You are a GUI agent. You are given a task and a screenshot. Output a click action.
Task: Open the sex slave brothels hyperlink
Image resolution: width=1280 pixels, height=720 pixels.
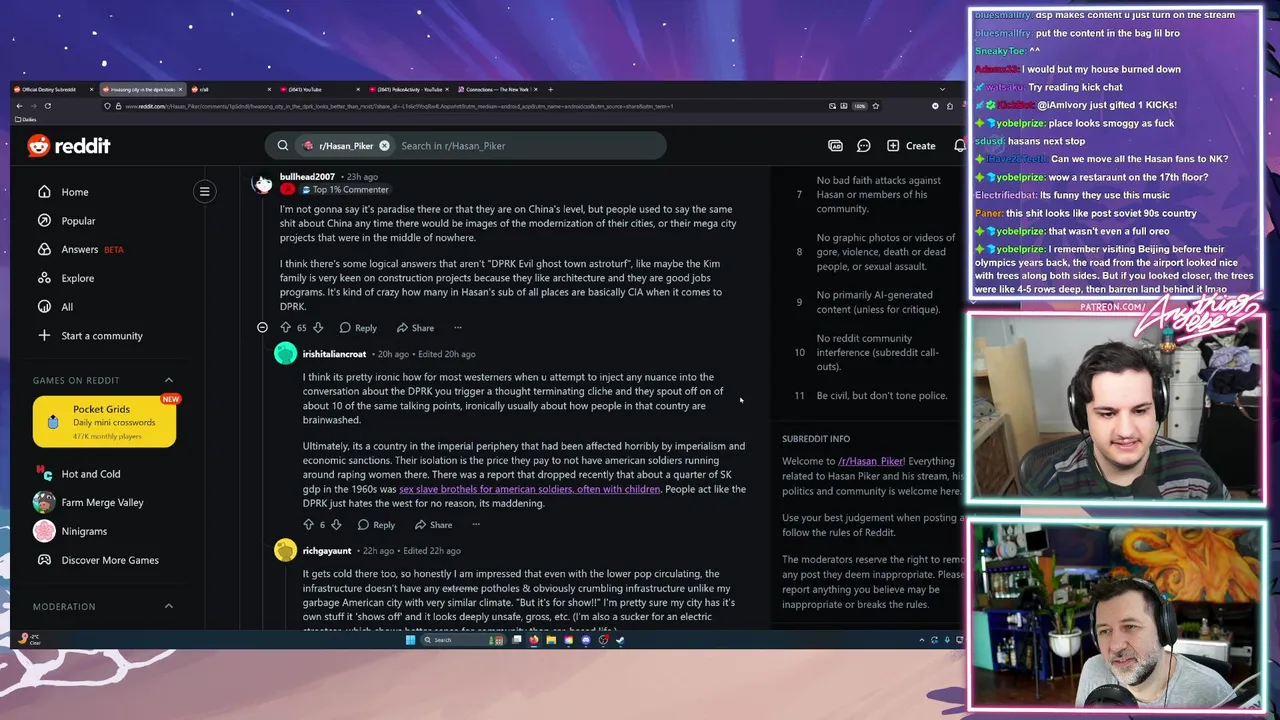[530, 489]
